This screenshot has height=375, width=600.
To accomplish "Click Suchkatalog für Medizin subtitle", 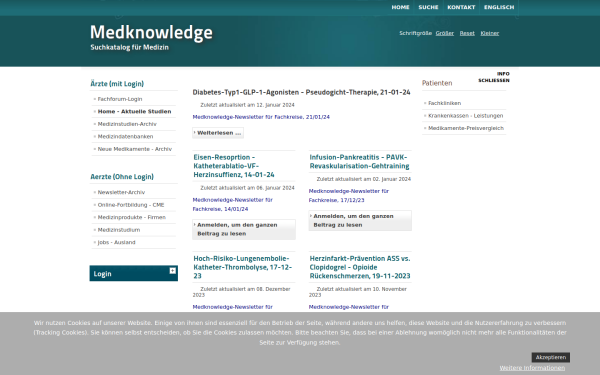I will pyautogui.click(x=129, y=47).
